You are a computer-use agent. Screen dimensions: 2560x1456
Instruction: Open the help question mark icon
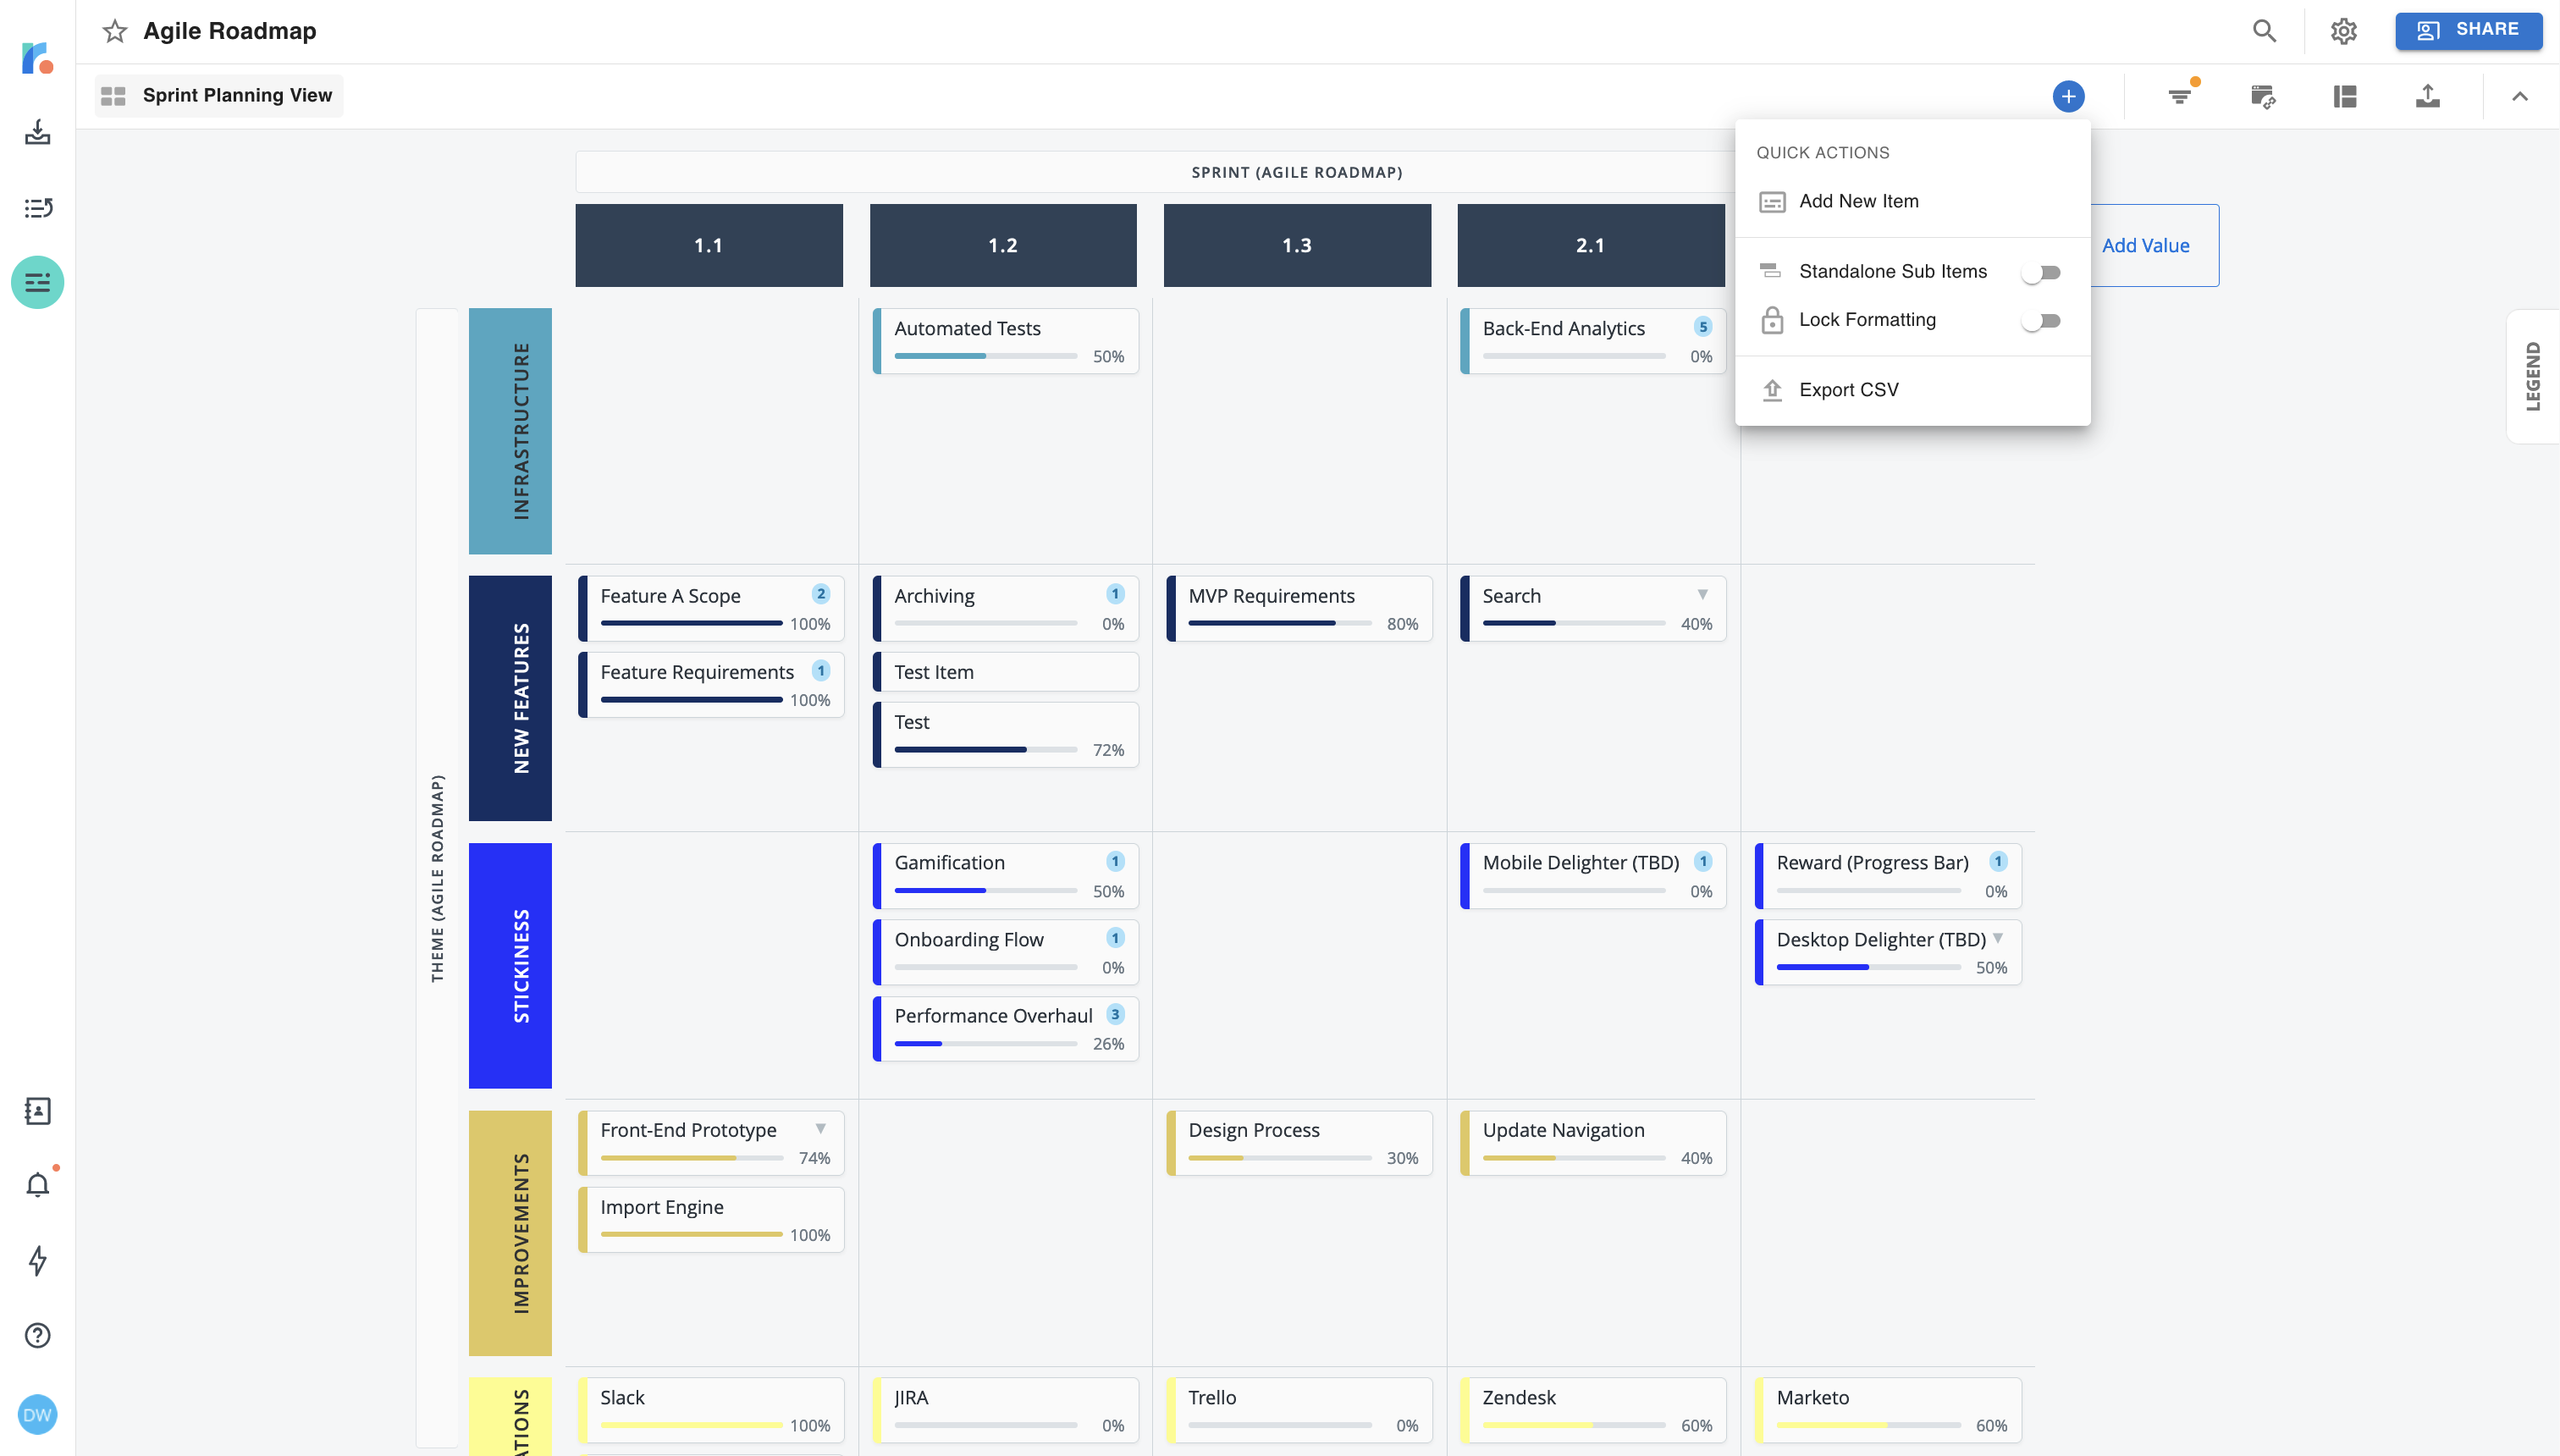click(37, 1335)
